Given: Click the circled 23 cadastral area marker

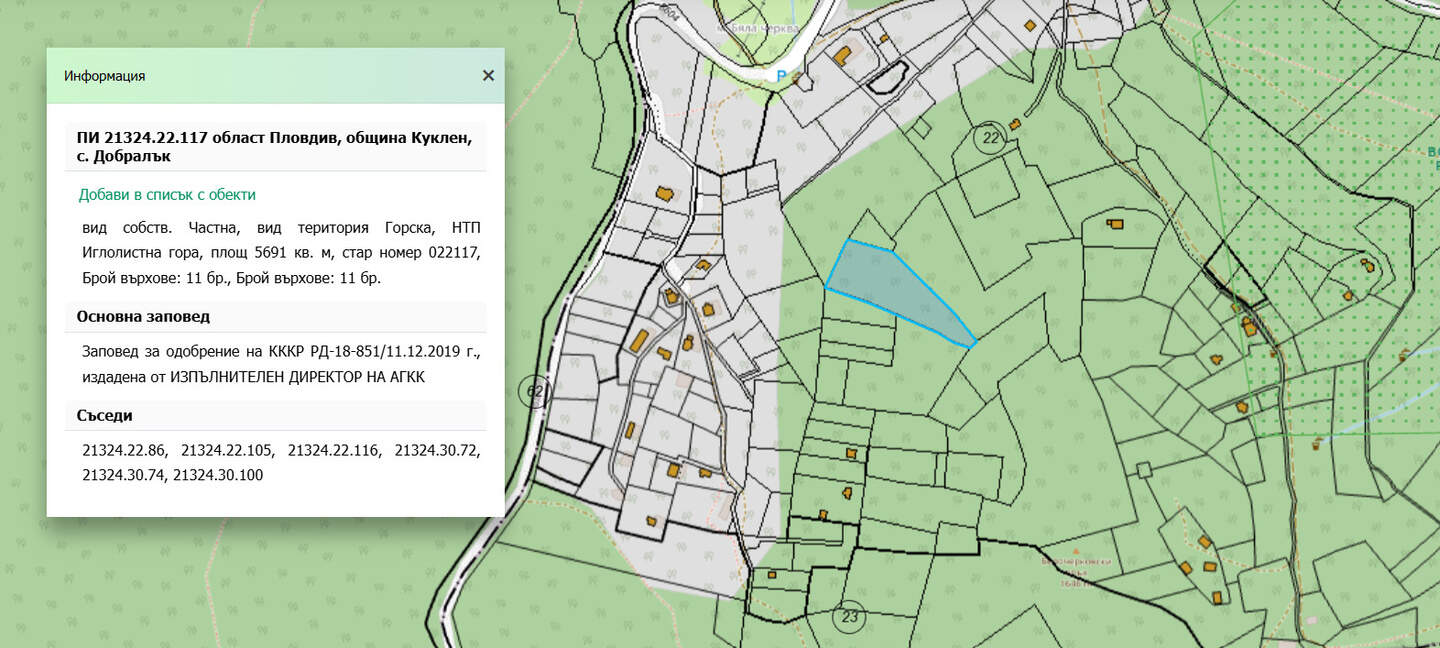Looking at the screenshot, I should click(850, 616).
